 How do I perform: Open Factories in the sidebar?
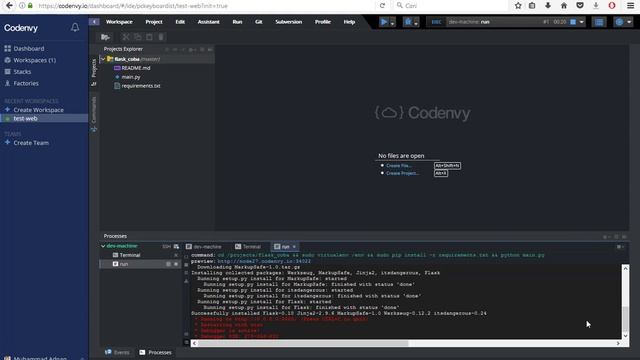coord(26,83)
